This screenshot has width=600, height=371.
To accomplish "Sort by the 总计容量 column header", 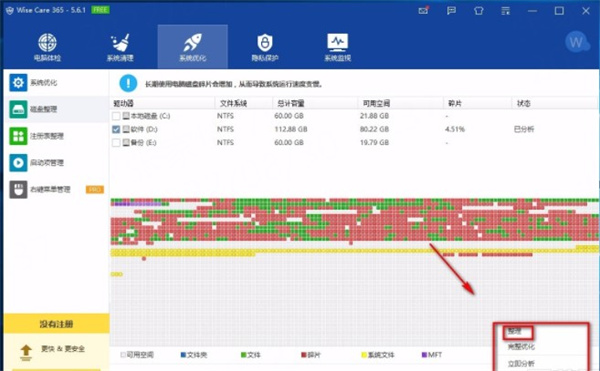I will point(315,103).
